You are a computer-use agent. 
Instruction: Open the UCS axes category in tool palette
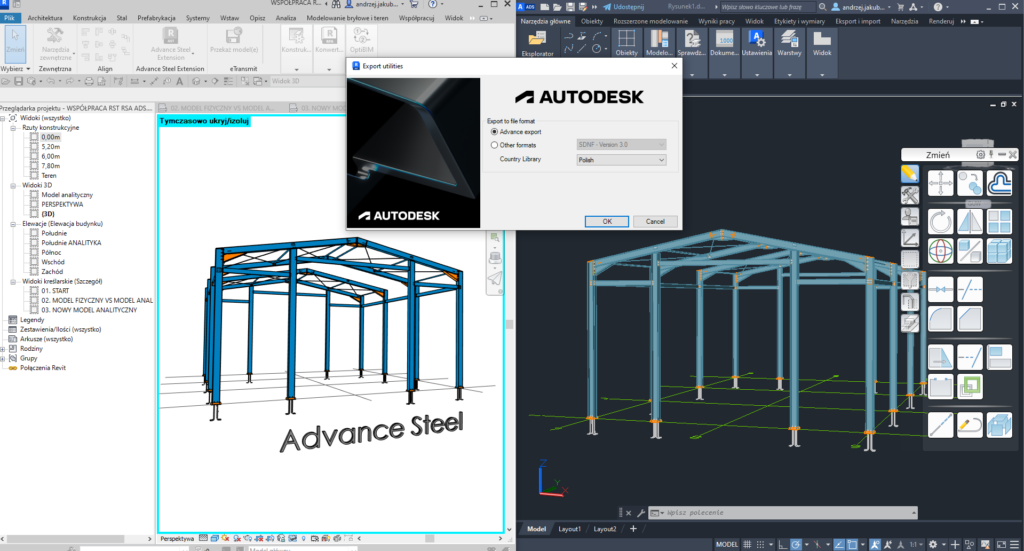(x=910, y=238)
